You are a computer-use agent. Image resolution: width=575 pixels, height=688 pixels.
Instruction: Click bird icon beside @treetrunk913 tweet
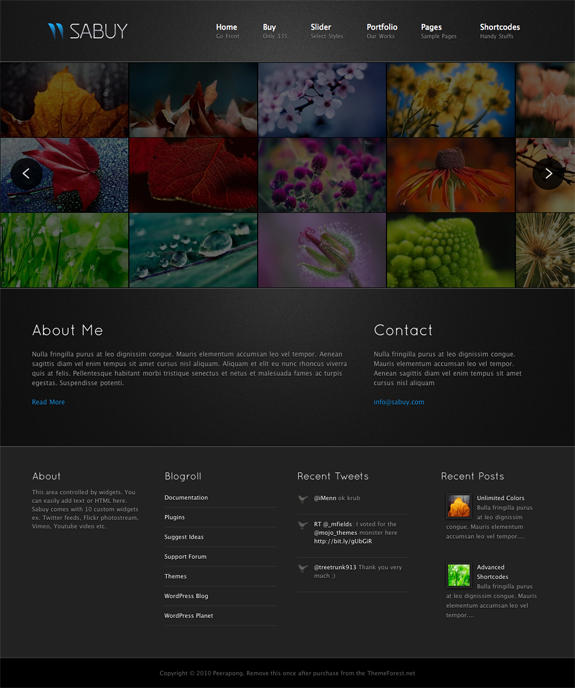click(x=303, y=568)
